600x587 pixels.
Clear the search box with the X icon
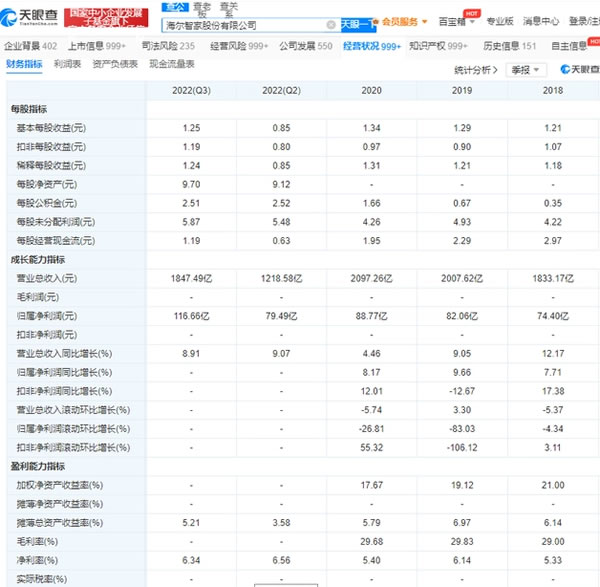(x=331, y=25)
